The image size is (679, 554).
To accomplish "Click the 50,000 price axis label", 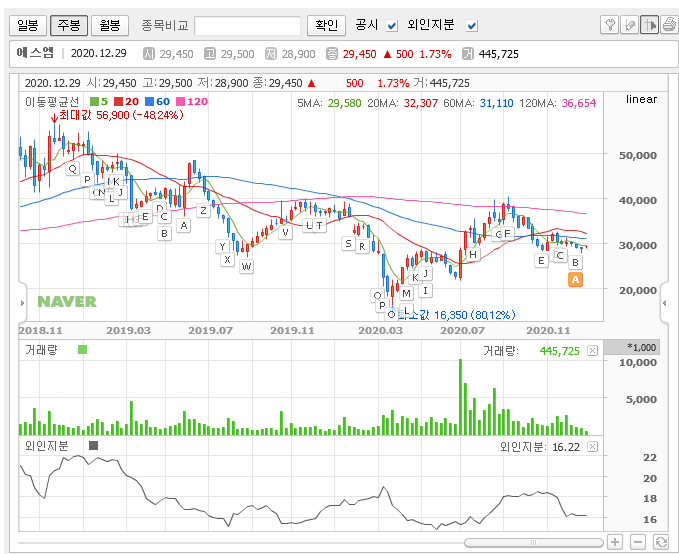I will pos(637,156).
